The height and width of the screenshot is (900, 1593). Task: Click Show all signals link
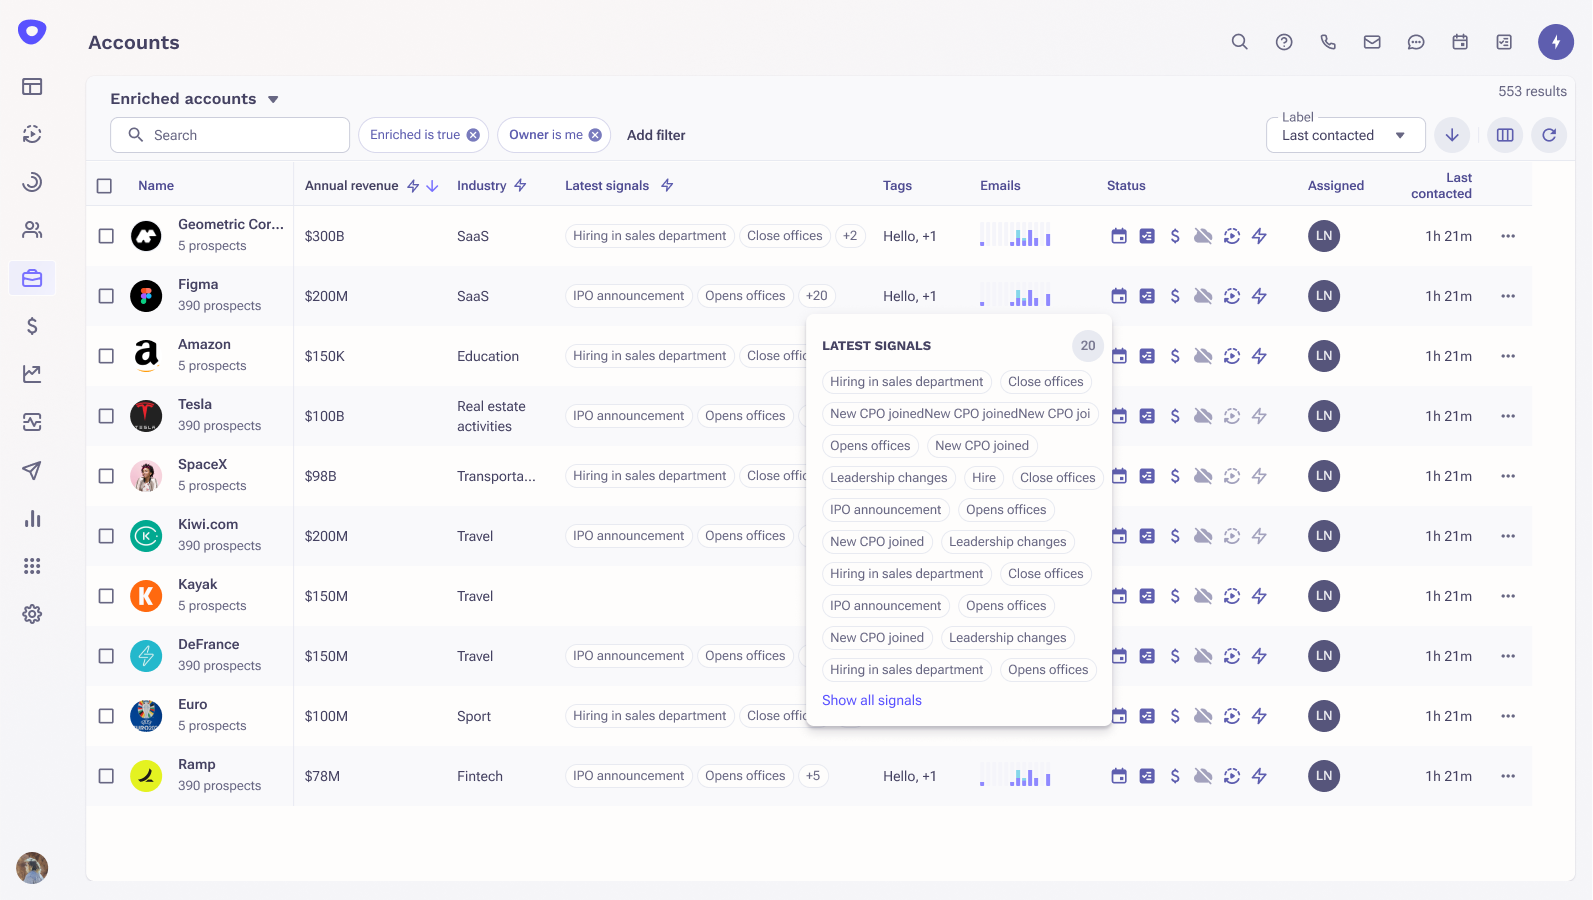click(x=872, y=700)
